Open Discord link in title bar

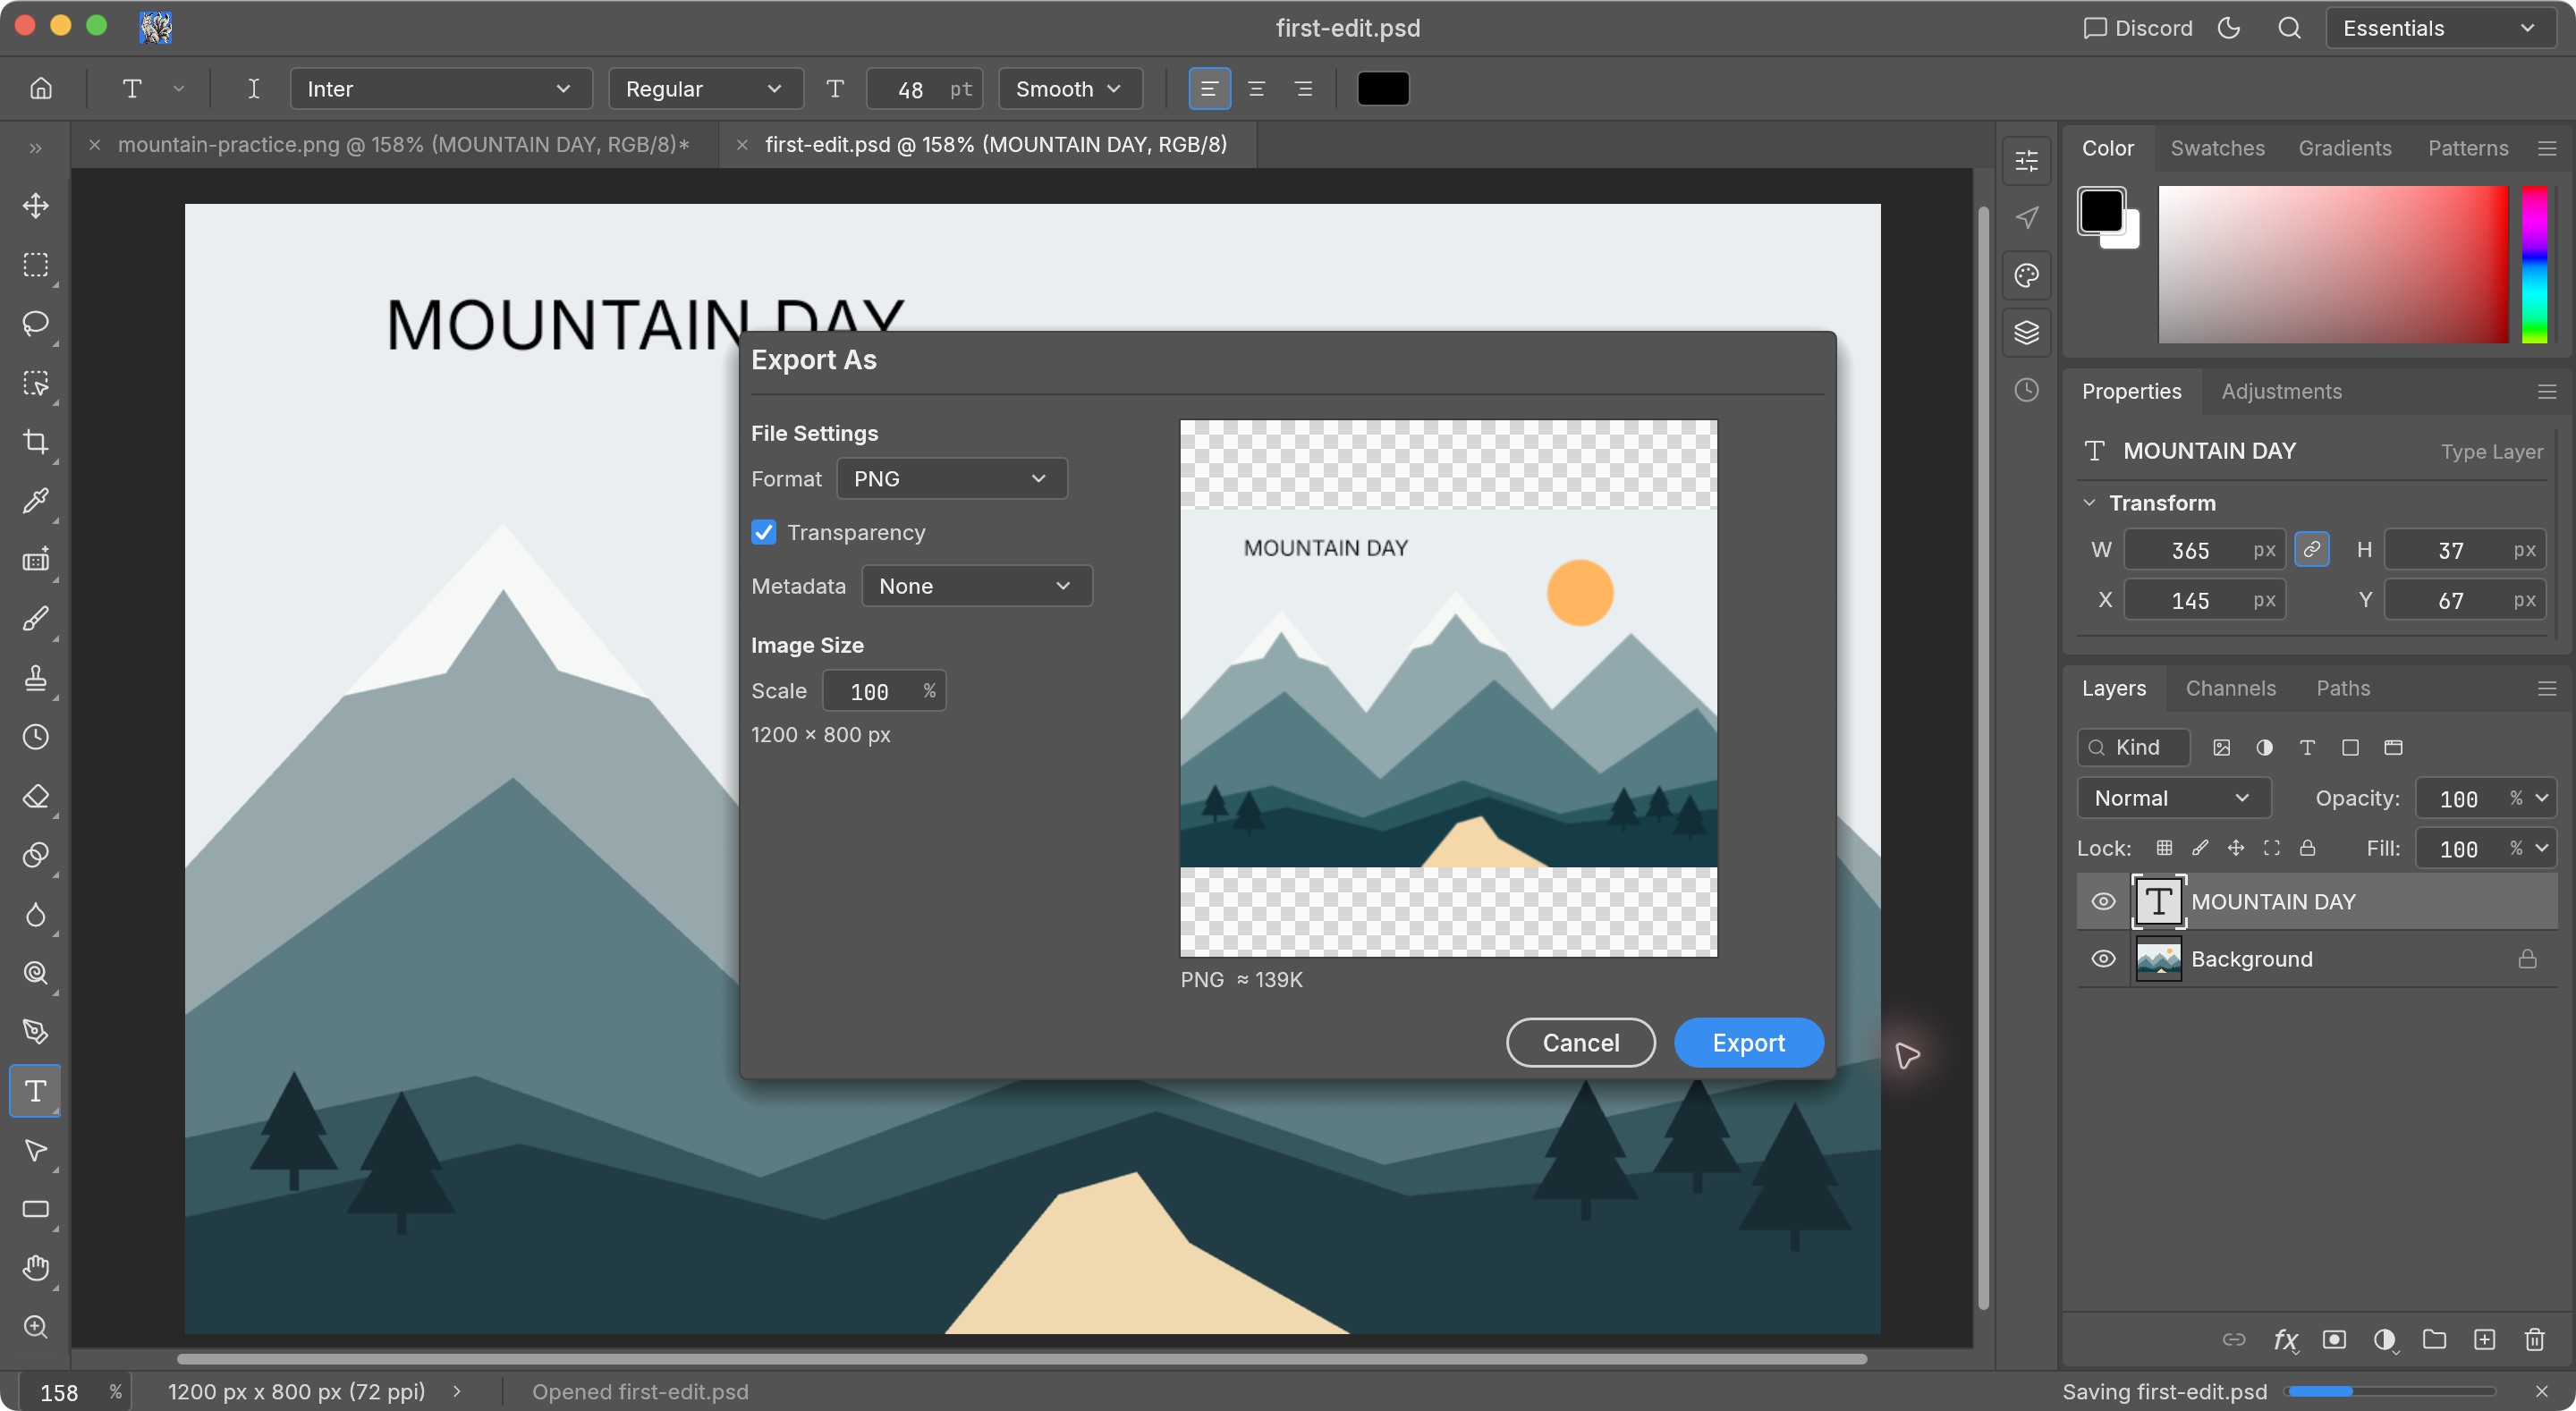point(2138,28)
